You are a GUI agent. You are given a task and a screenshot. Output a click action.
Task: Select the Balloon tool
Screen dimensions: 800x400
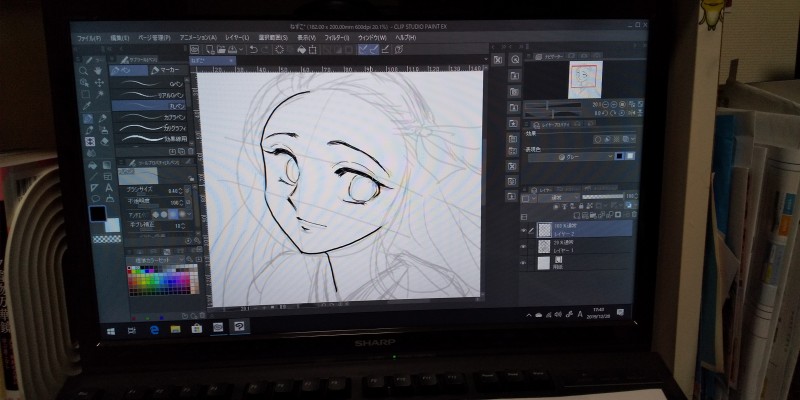point(95,199)
